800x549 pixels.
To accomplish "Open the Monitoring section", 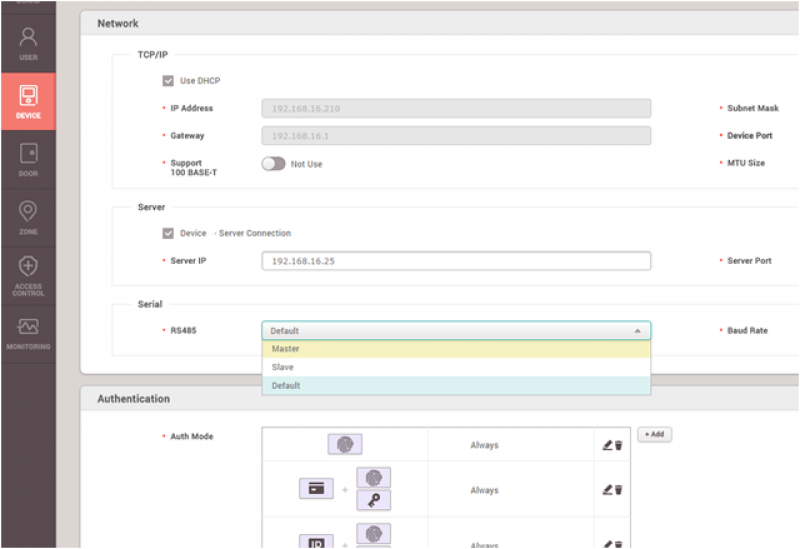I will pyautogui.click(x=28, y=333).
